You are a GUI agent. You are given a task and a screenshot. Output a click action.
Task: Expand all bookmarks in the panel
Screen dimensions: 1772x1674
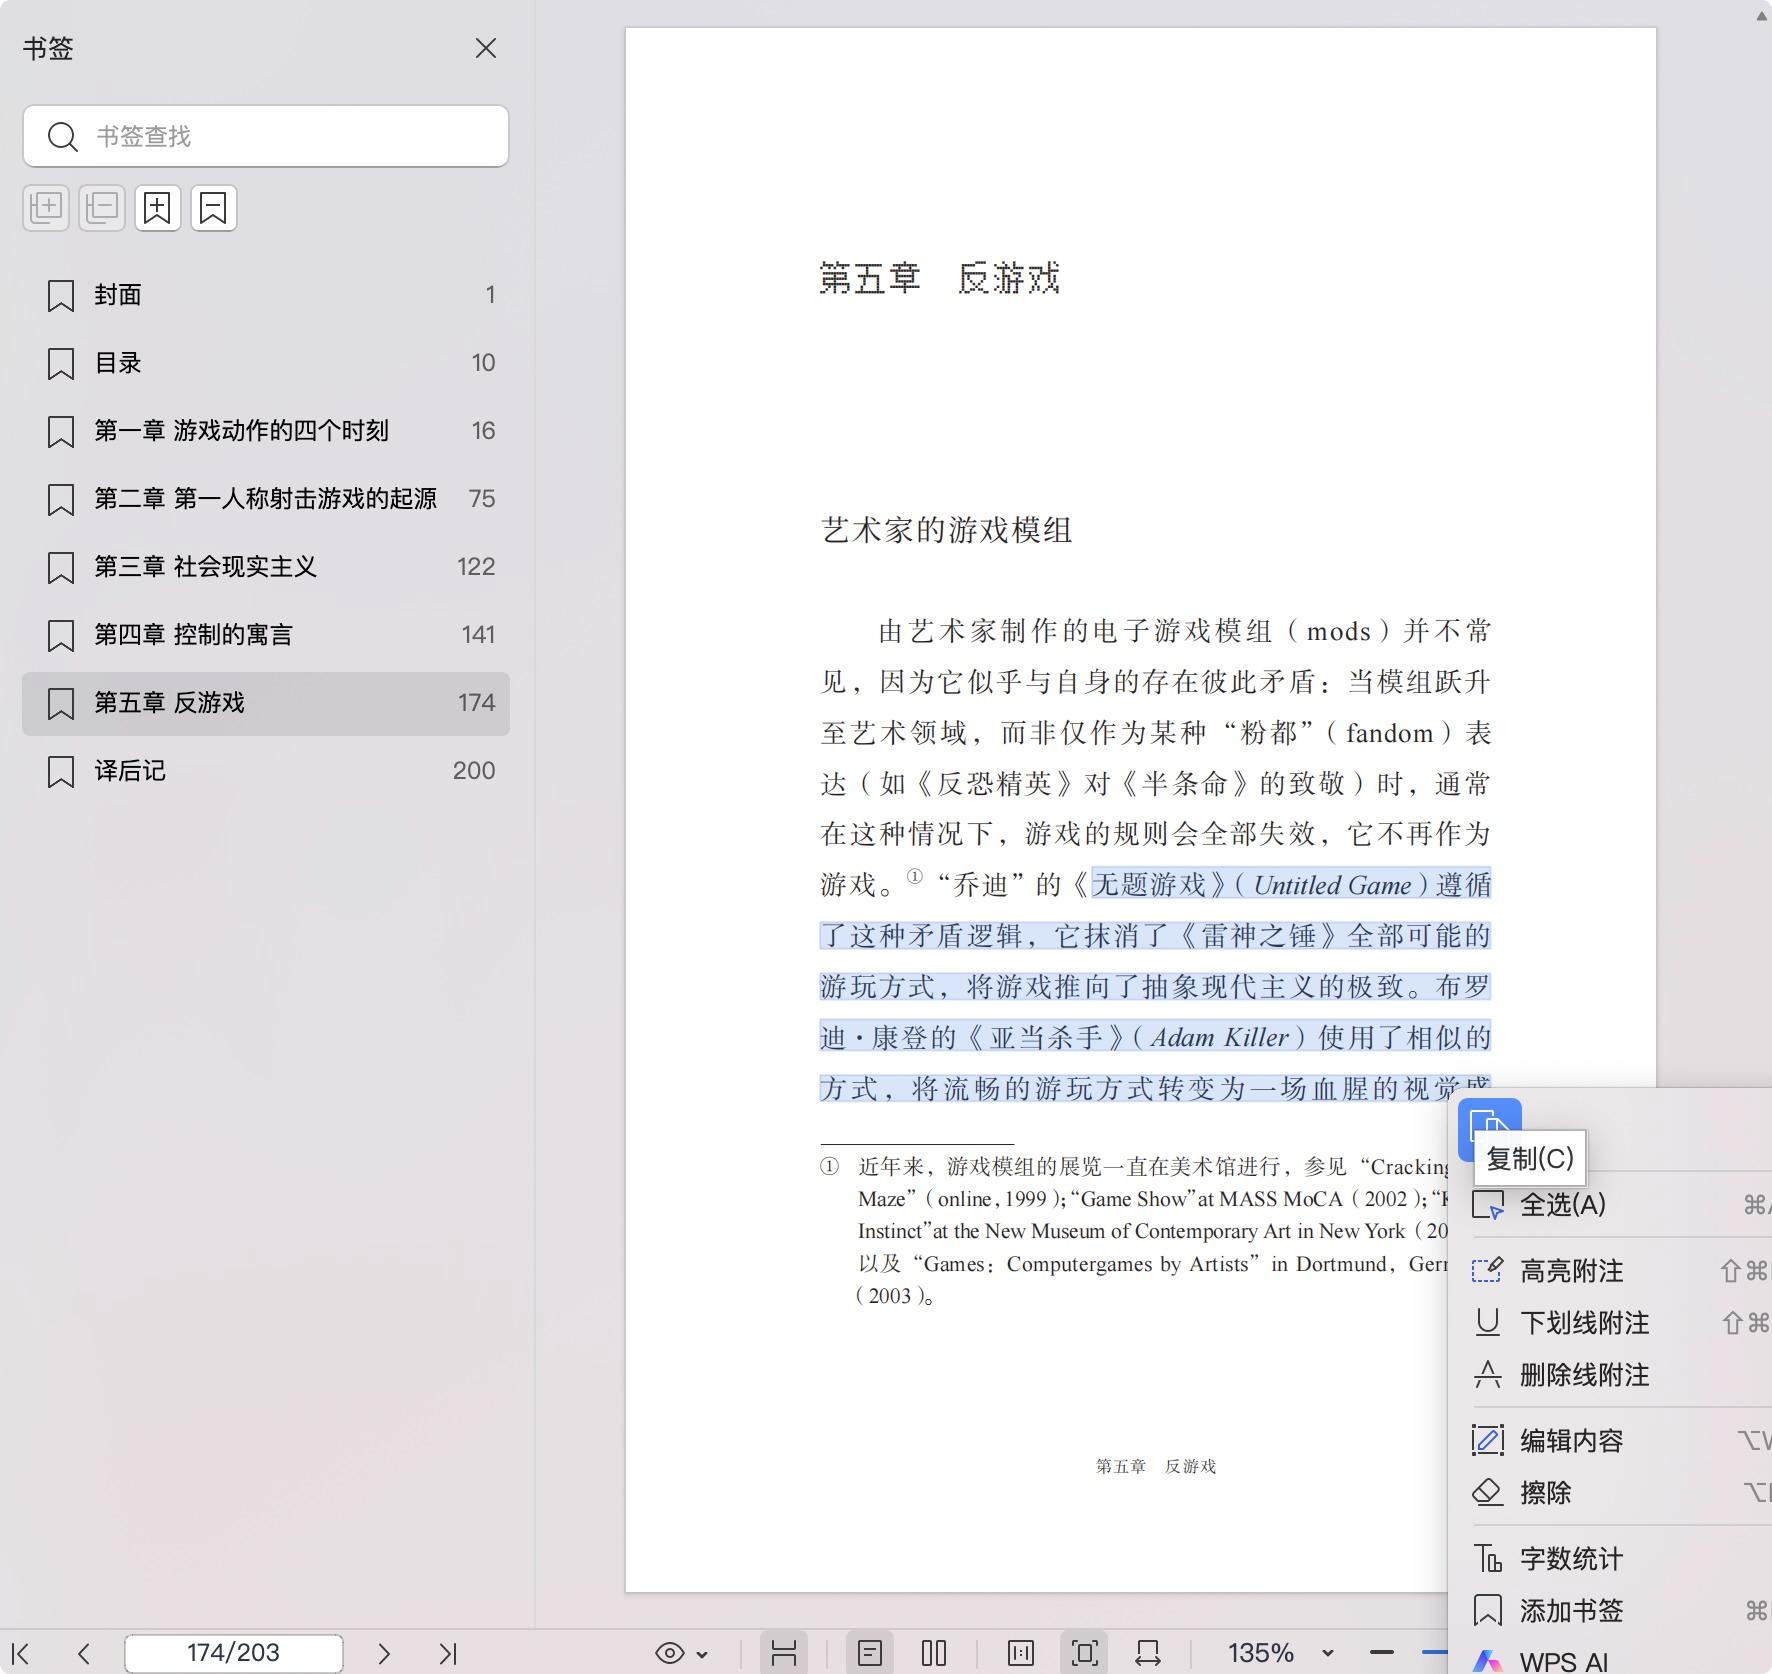tap(46, 208)
